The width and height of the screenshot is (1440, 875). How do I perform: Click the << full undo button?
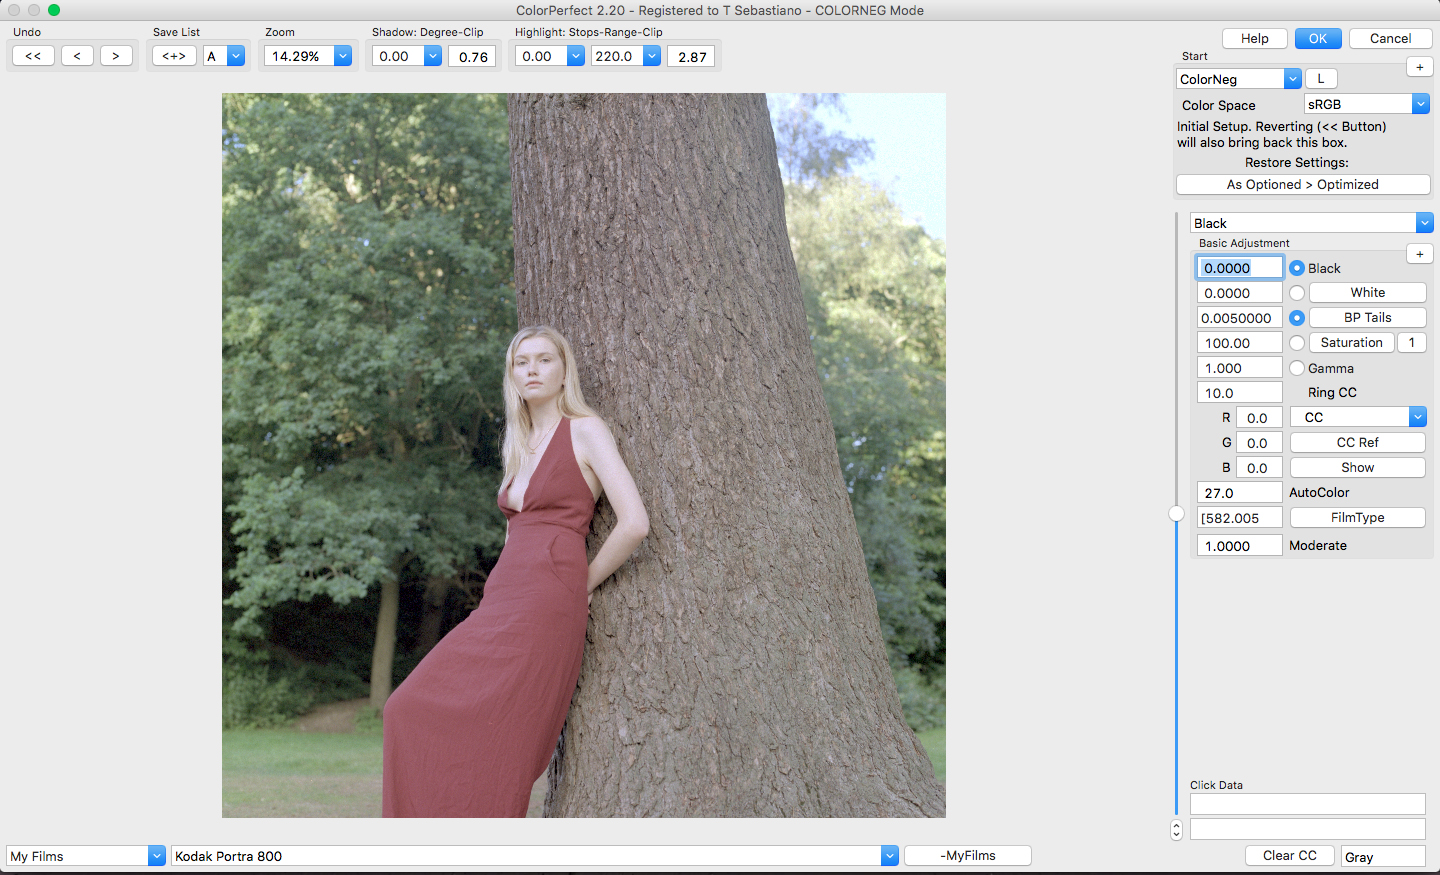(33, 56)
